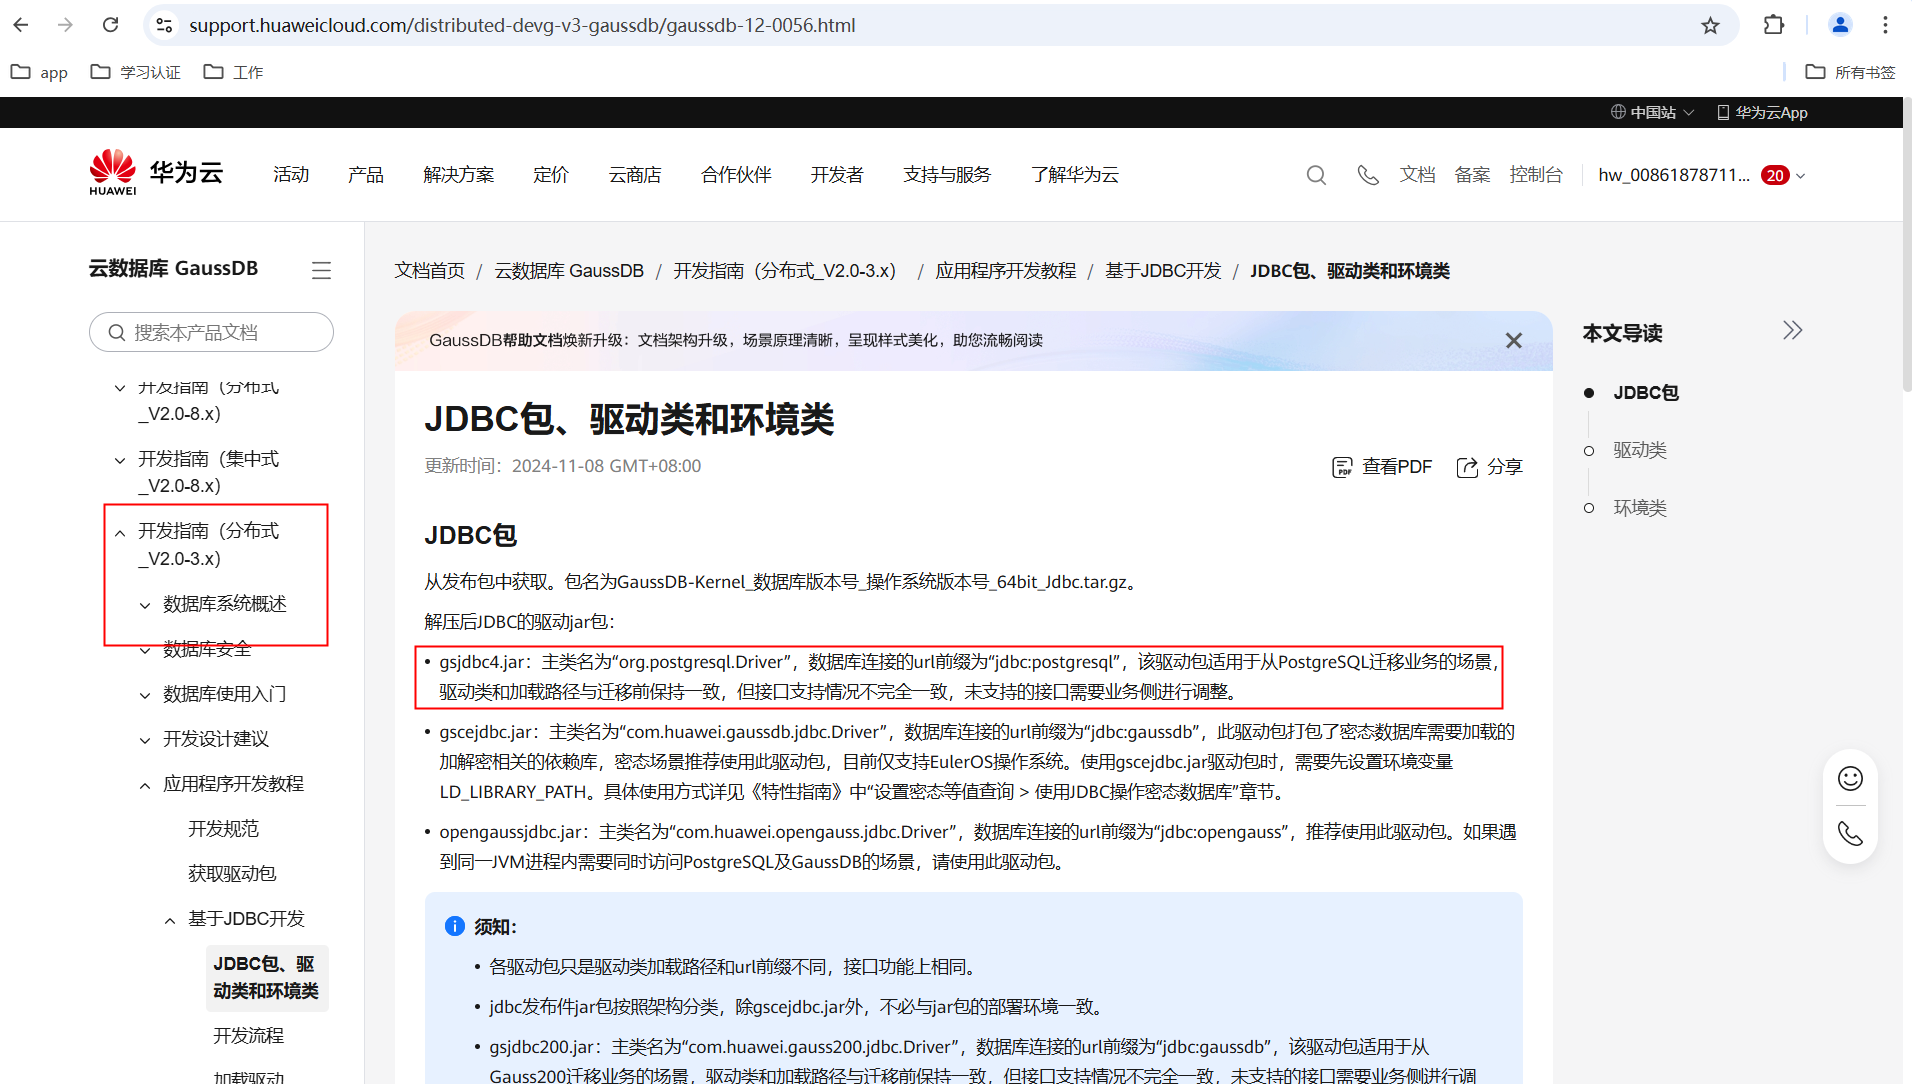
Task: Click the 备案 header link
Action: pos(1472,175)
